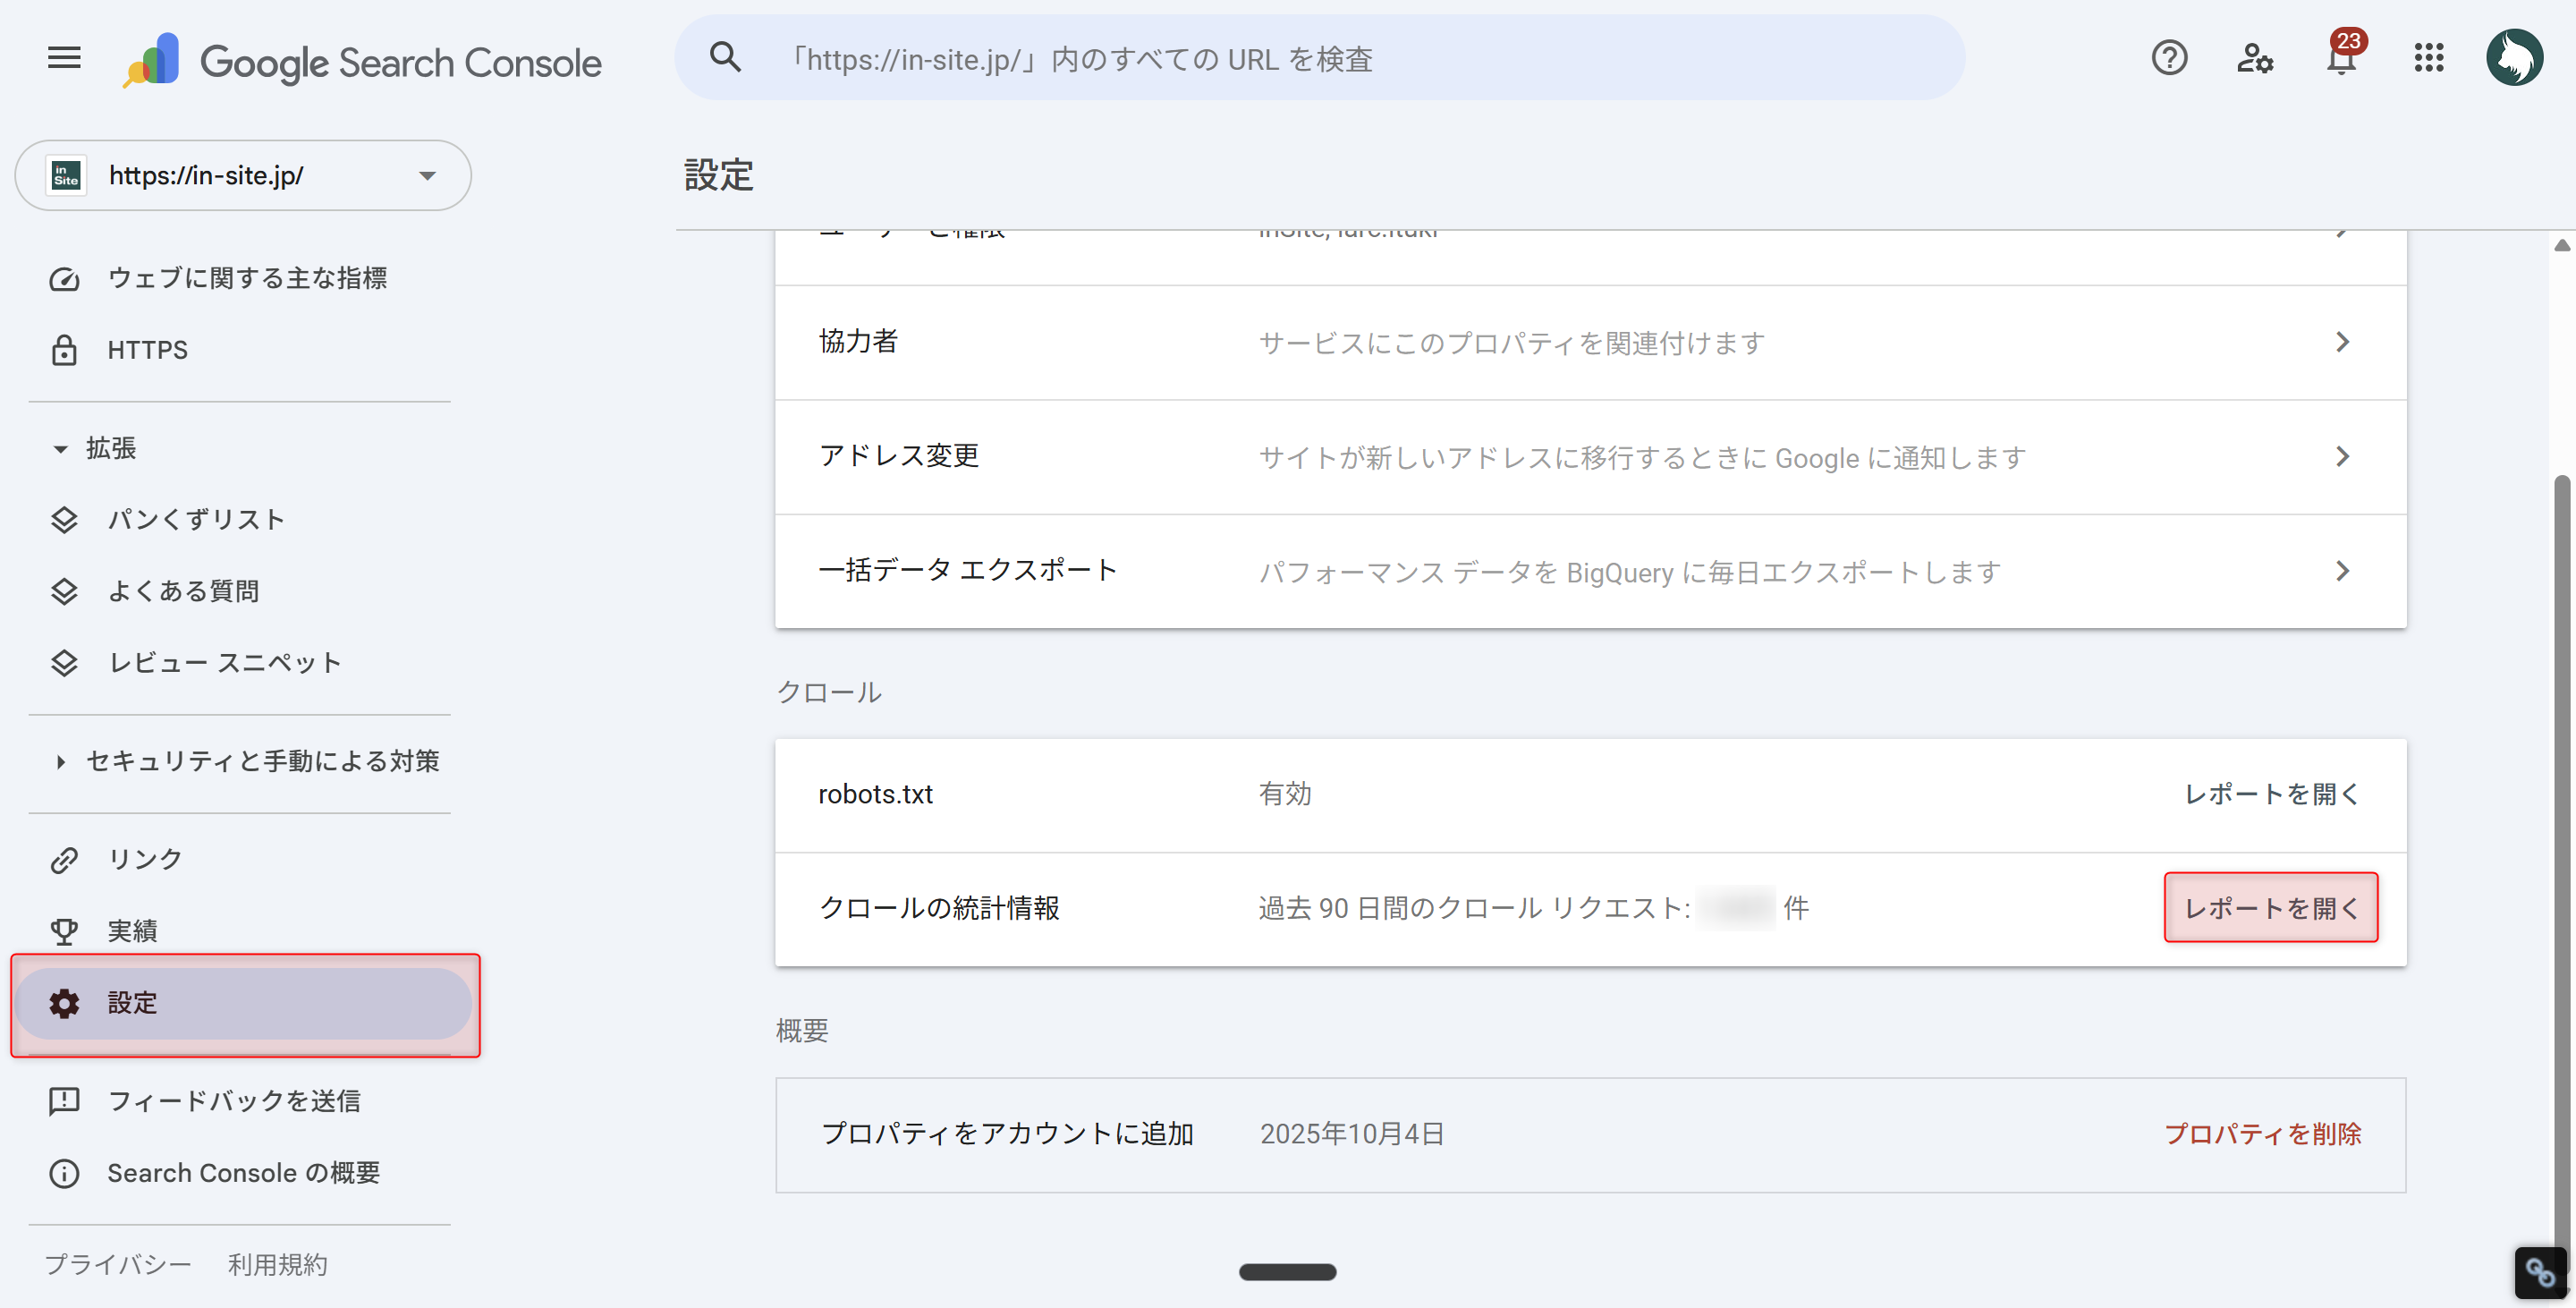The height and width of the screenshot is (1308, 2576).
Task: Click the URL inspection search field
Action: coord(1320,58)
